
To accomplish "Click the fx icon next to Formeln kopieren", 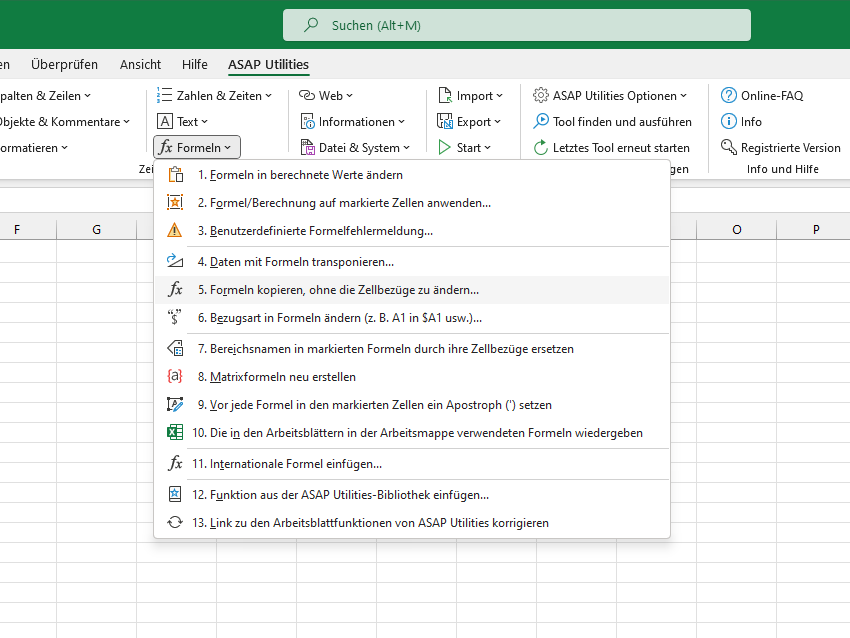I will [175, 289].
